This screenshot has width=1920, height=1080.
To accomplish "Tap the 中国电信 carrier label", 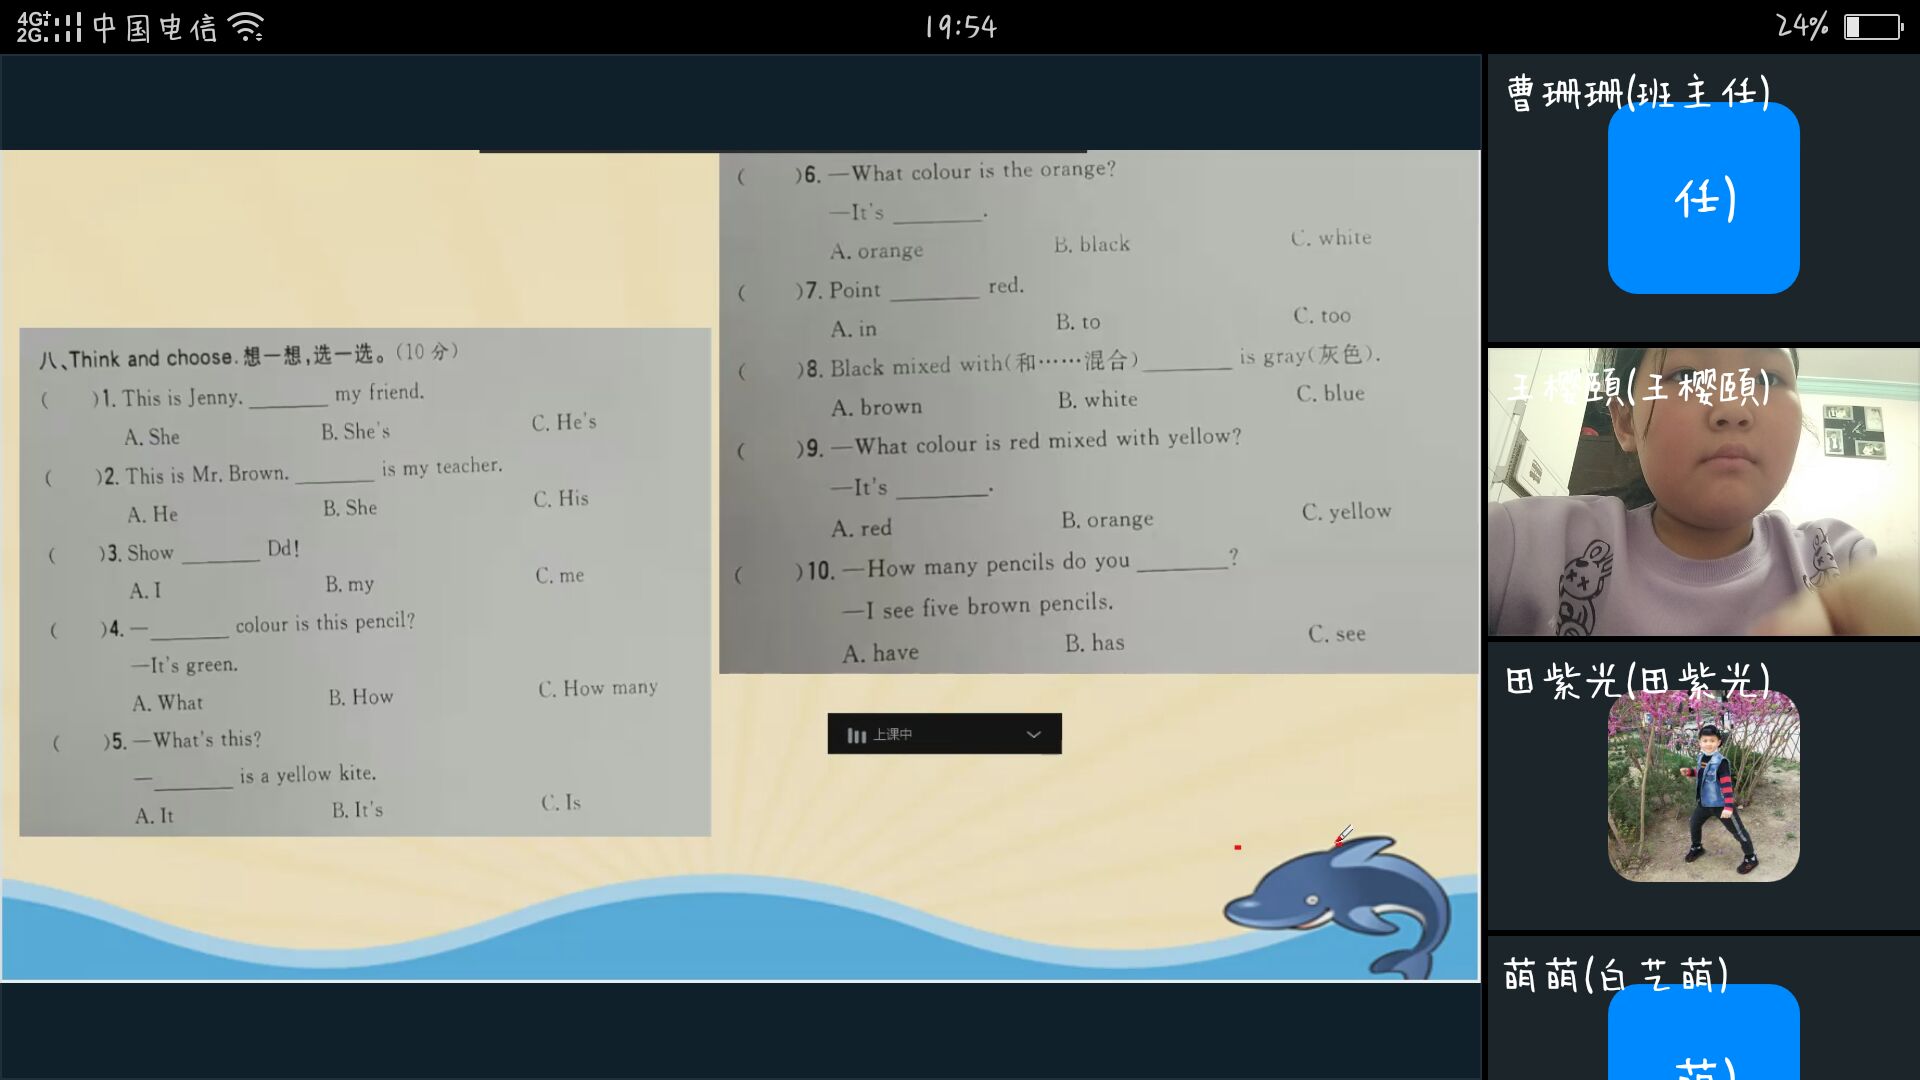I will pos(155,27).
